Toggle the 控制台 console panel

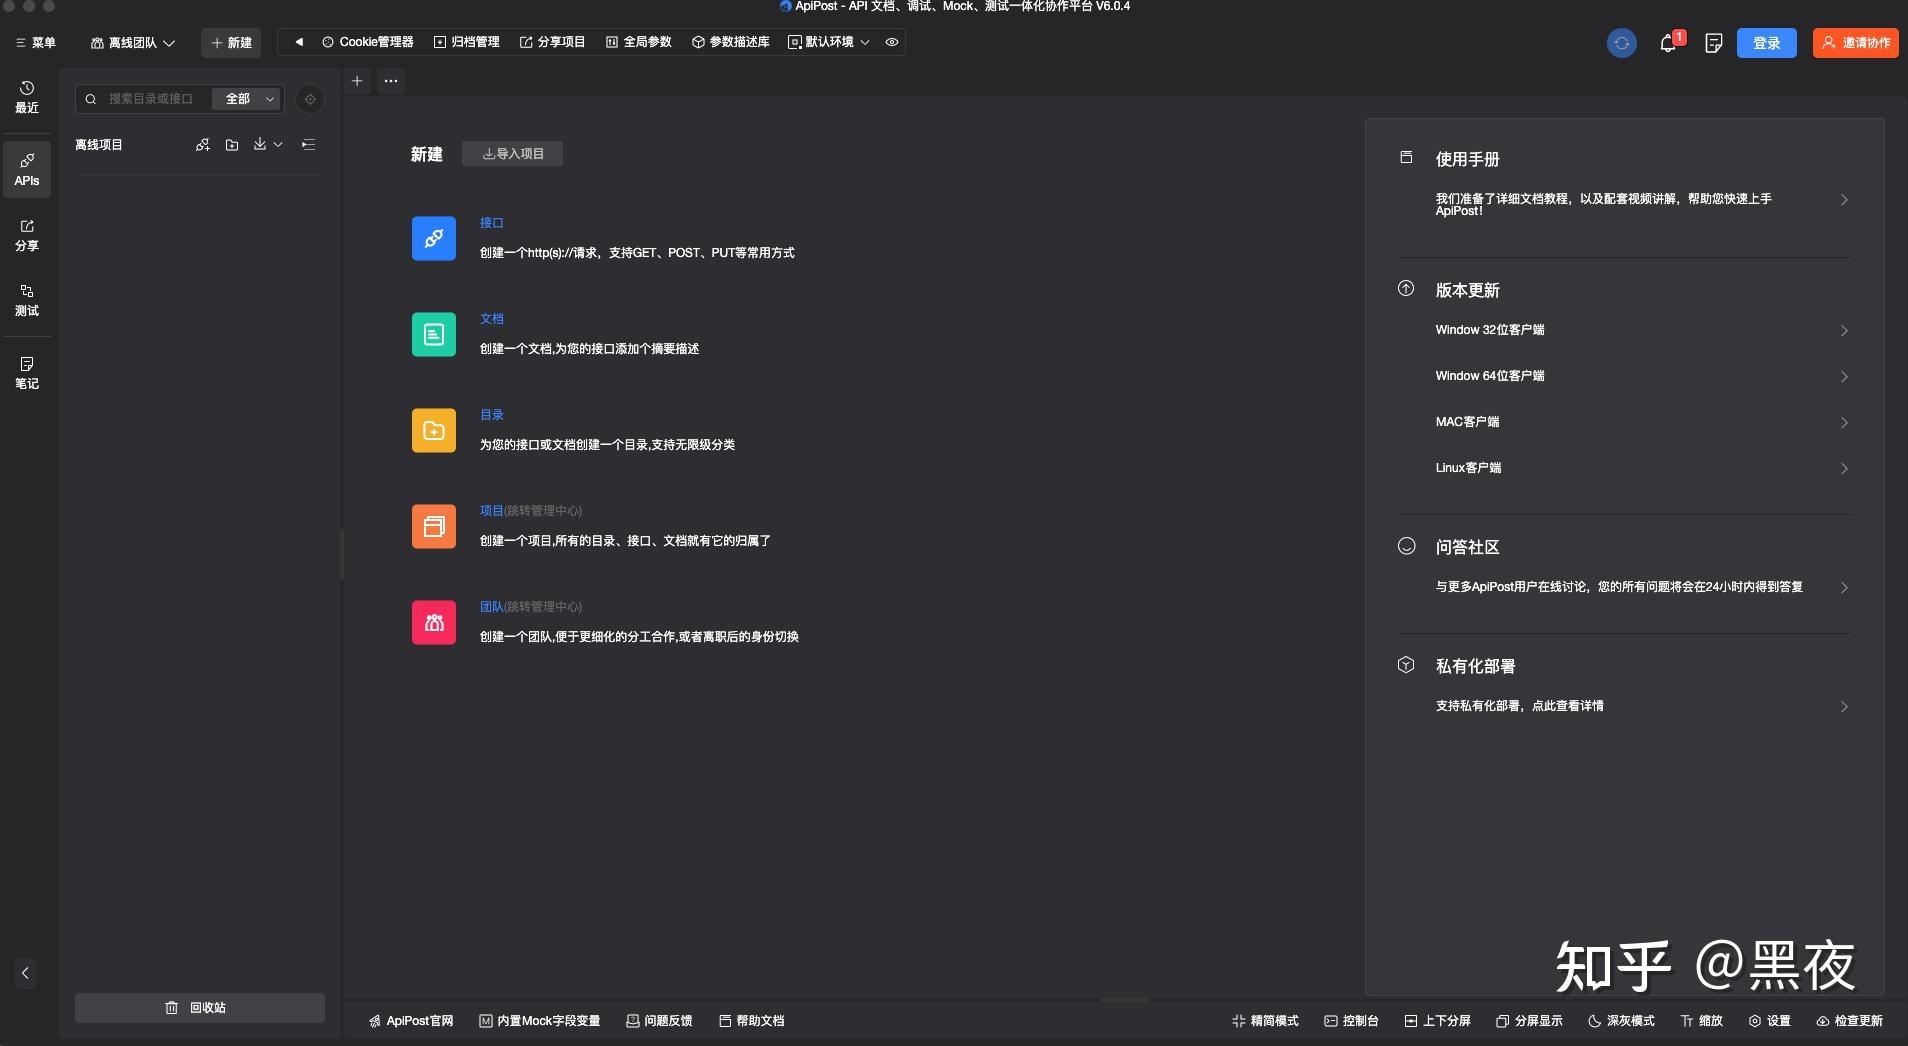[1351, 1021]
